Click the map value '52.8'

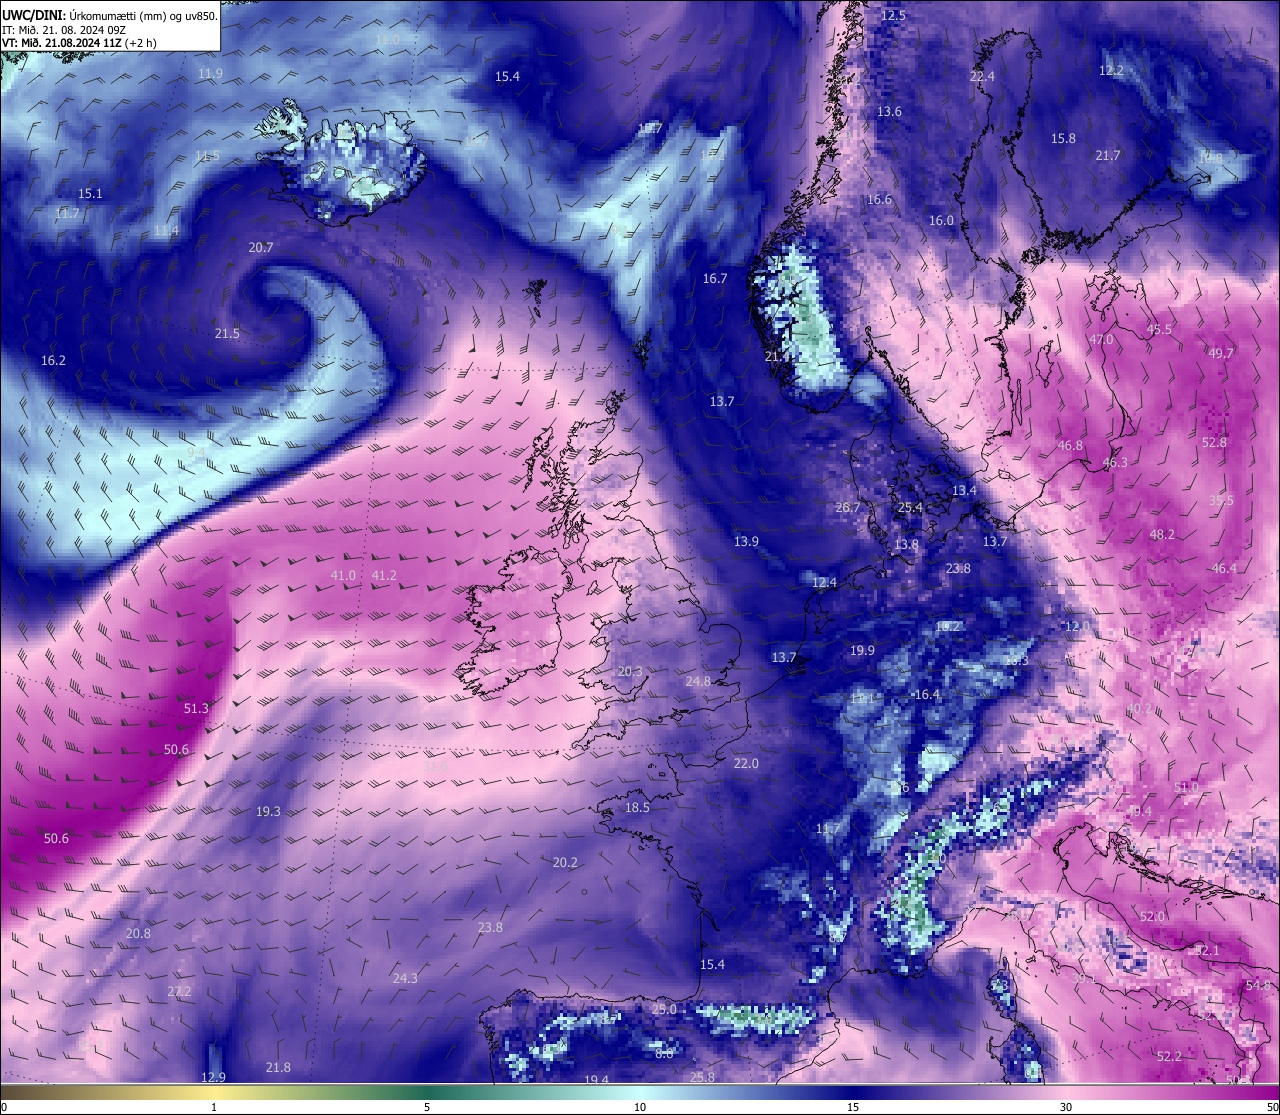[1214, 443]
